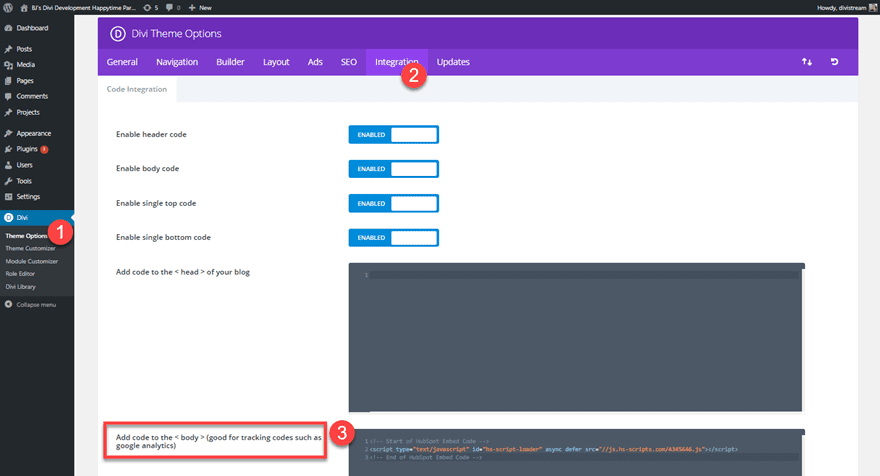This screenshot has height=476, width=880.
Task: Click the Users person icon
Action: point(8,166)
